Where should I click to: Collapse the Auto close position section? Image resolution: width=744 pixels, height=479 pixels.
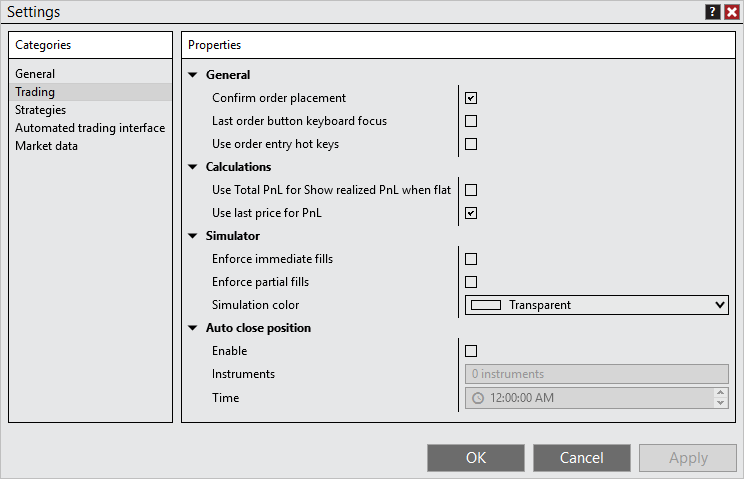tap(193, 328)
